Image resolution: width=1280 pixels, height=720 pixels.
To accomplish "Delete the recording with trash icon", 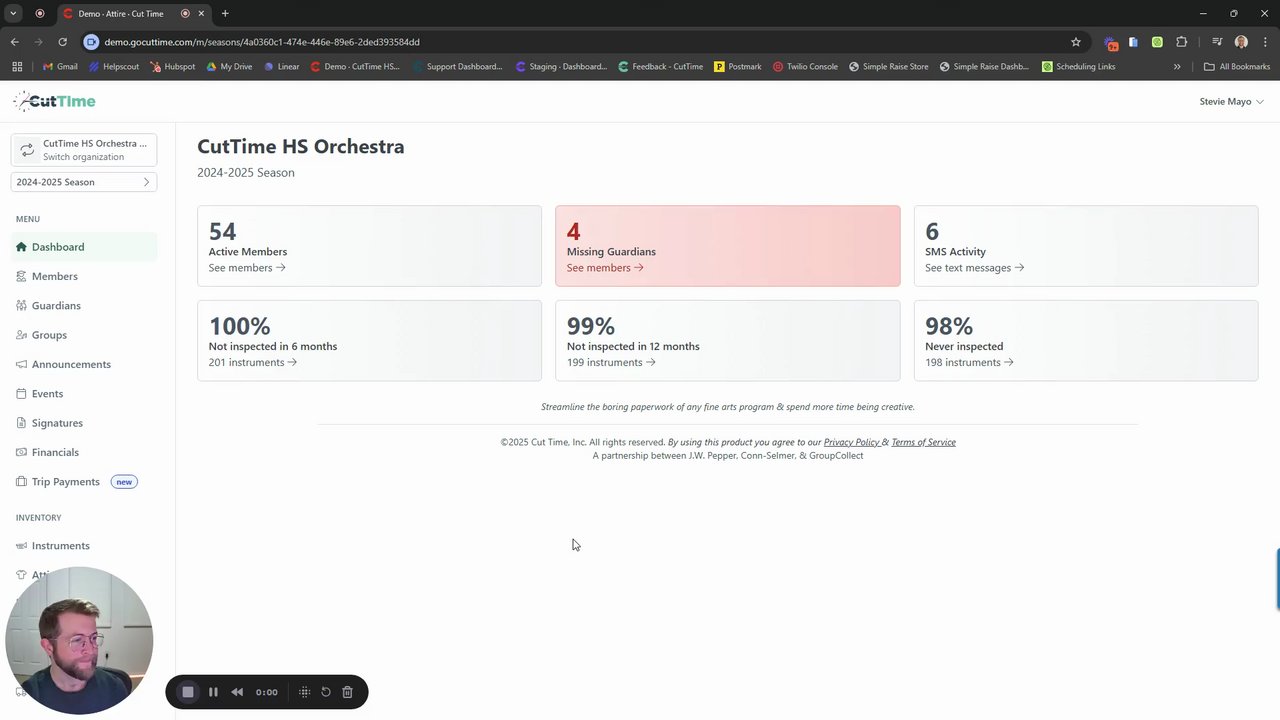I will click(x=347, y=692).
